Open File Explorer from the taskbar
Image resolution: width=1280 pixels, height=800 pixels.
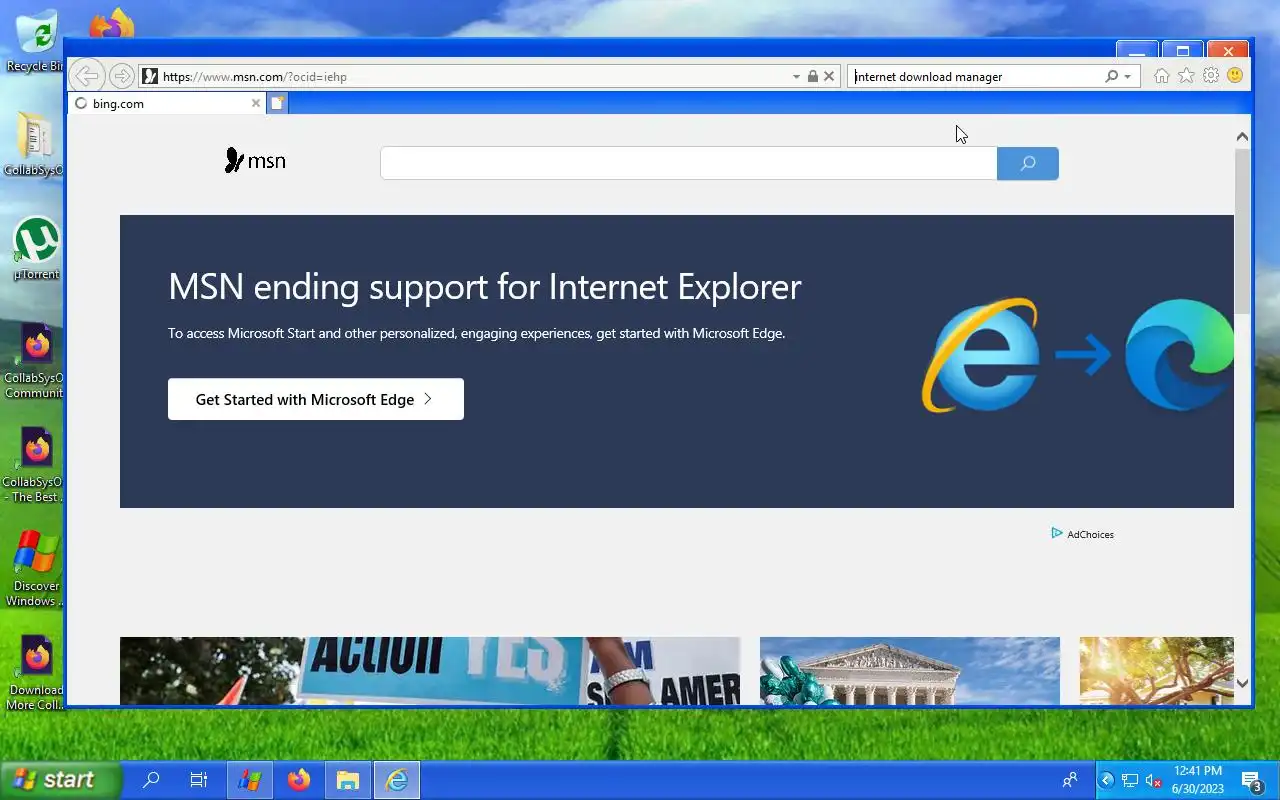[347, 780]
